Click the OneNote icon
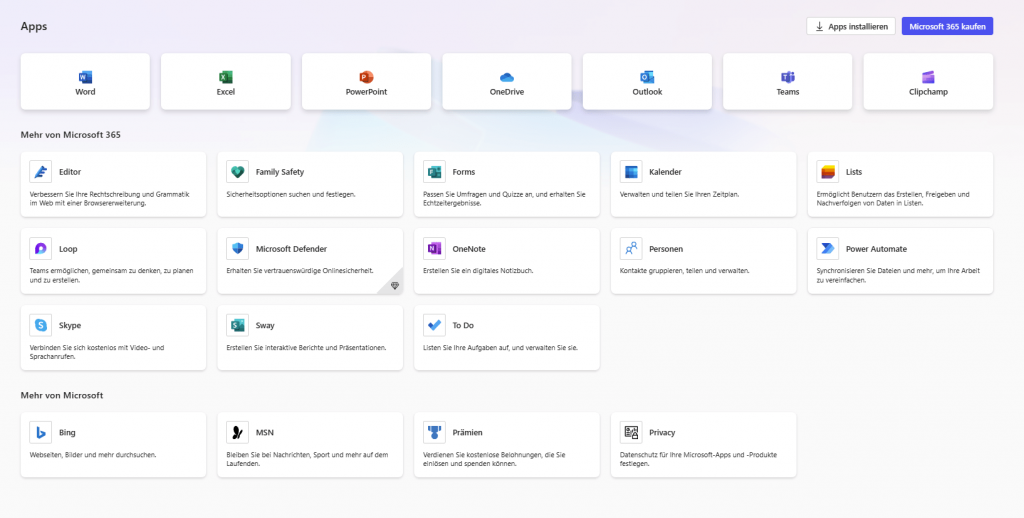Screen dimensions: 1024x518 click(x=434, y=249)
